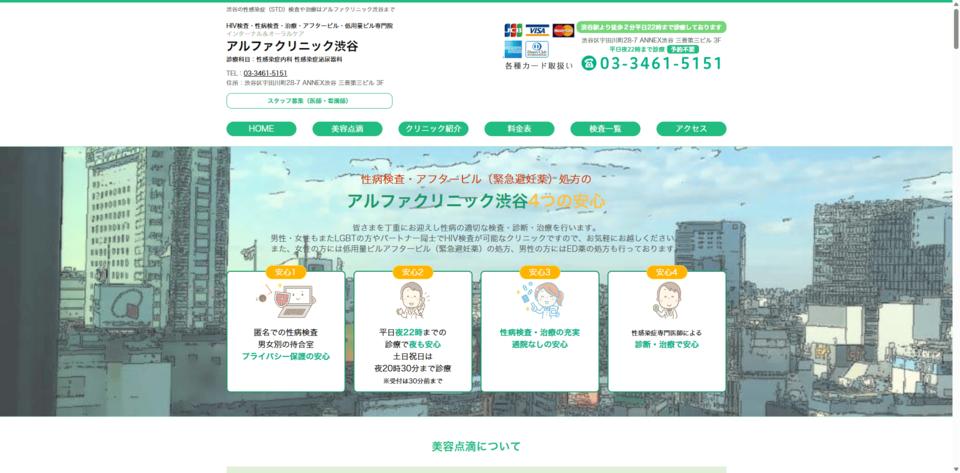Click the Diners Club card logo
This screenshot has width=960, height=473.
pyautogui.click(x=537, y=49)
